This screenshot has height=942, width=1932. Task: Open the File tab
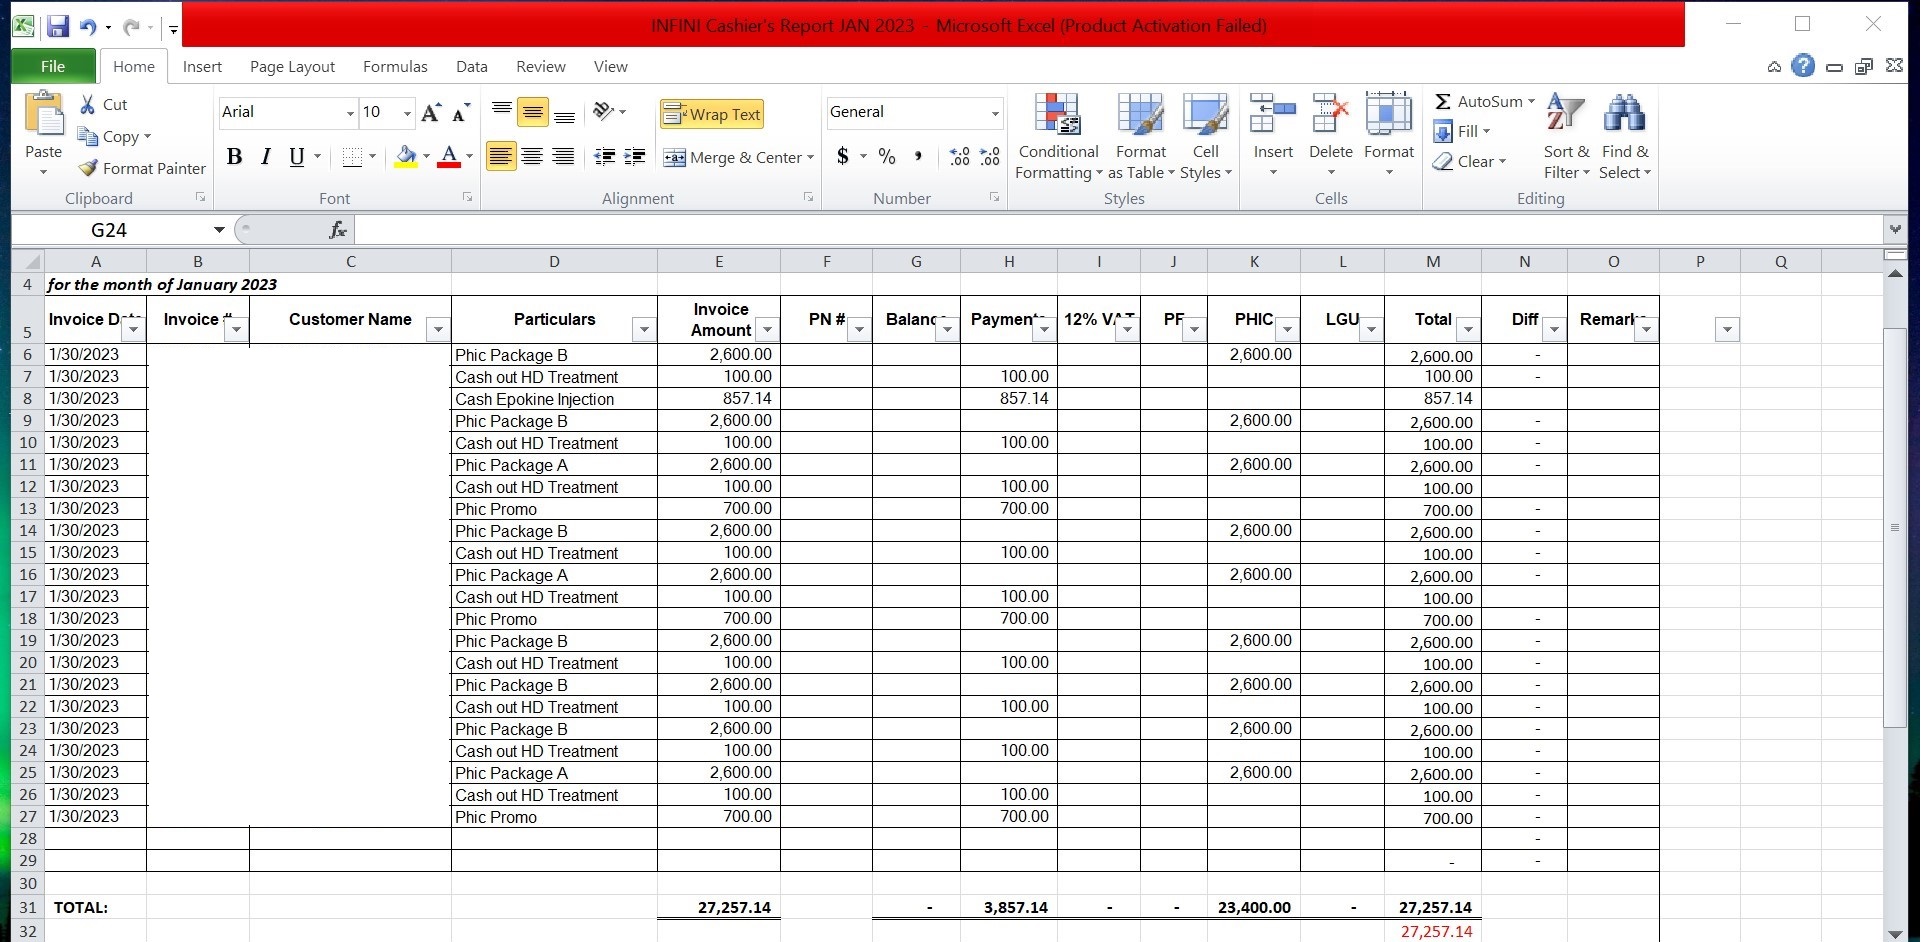pos(53,66)
